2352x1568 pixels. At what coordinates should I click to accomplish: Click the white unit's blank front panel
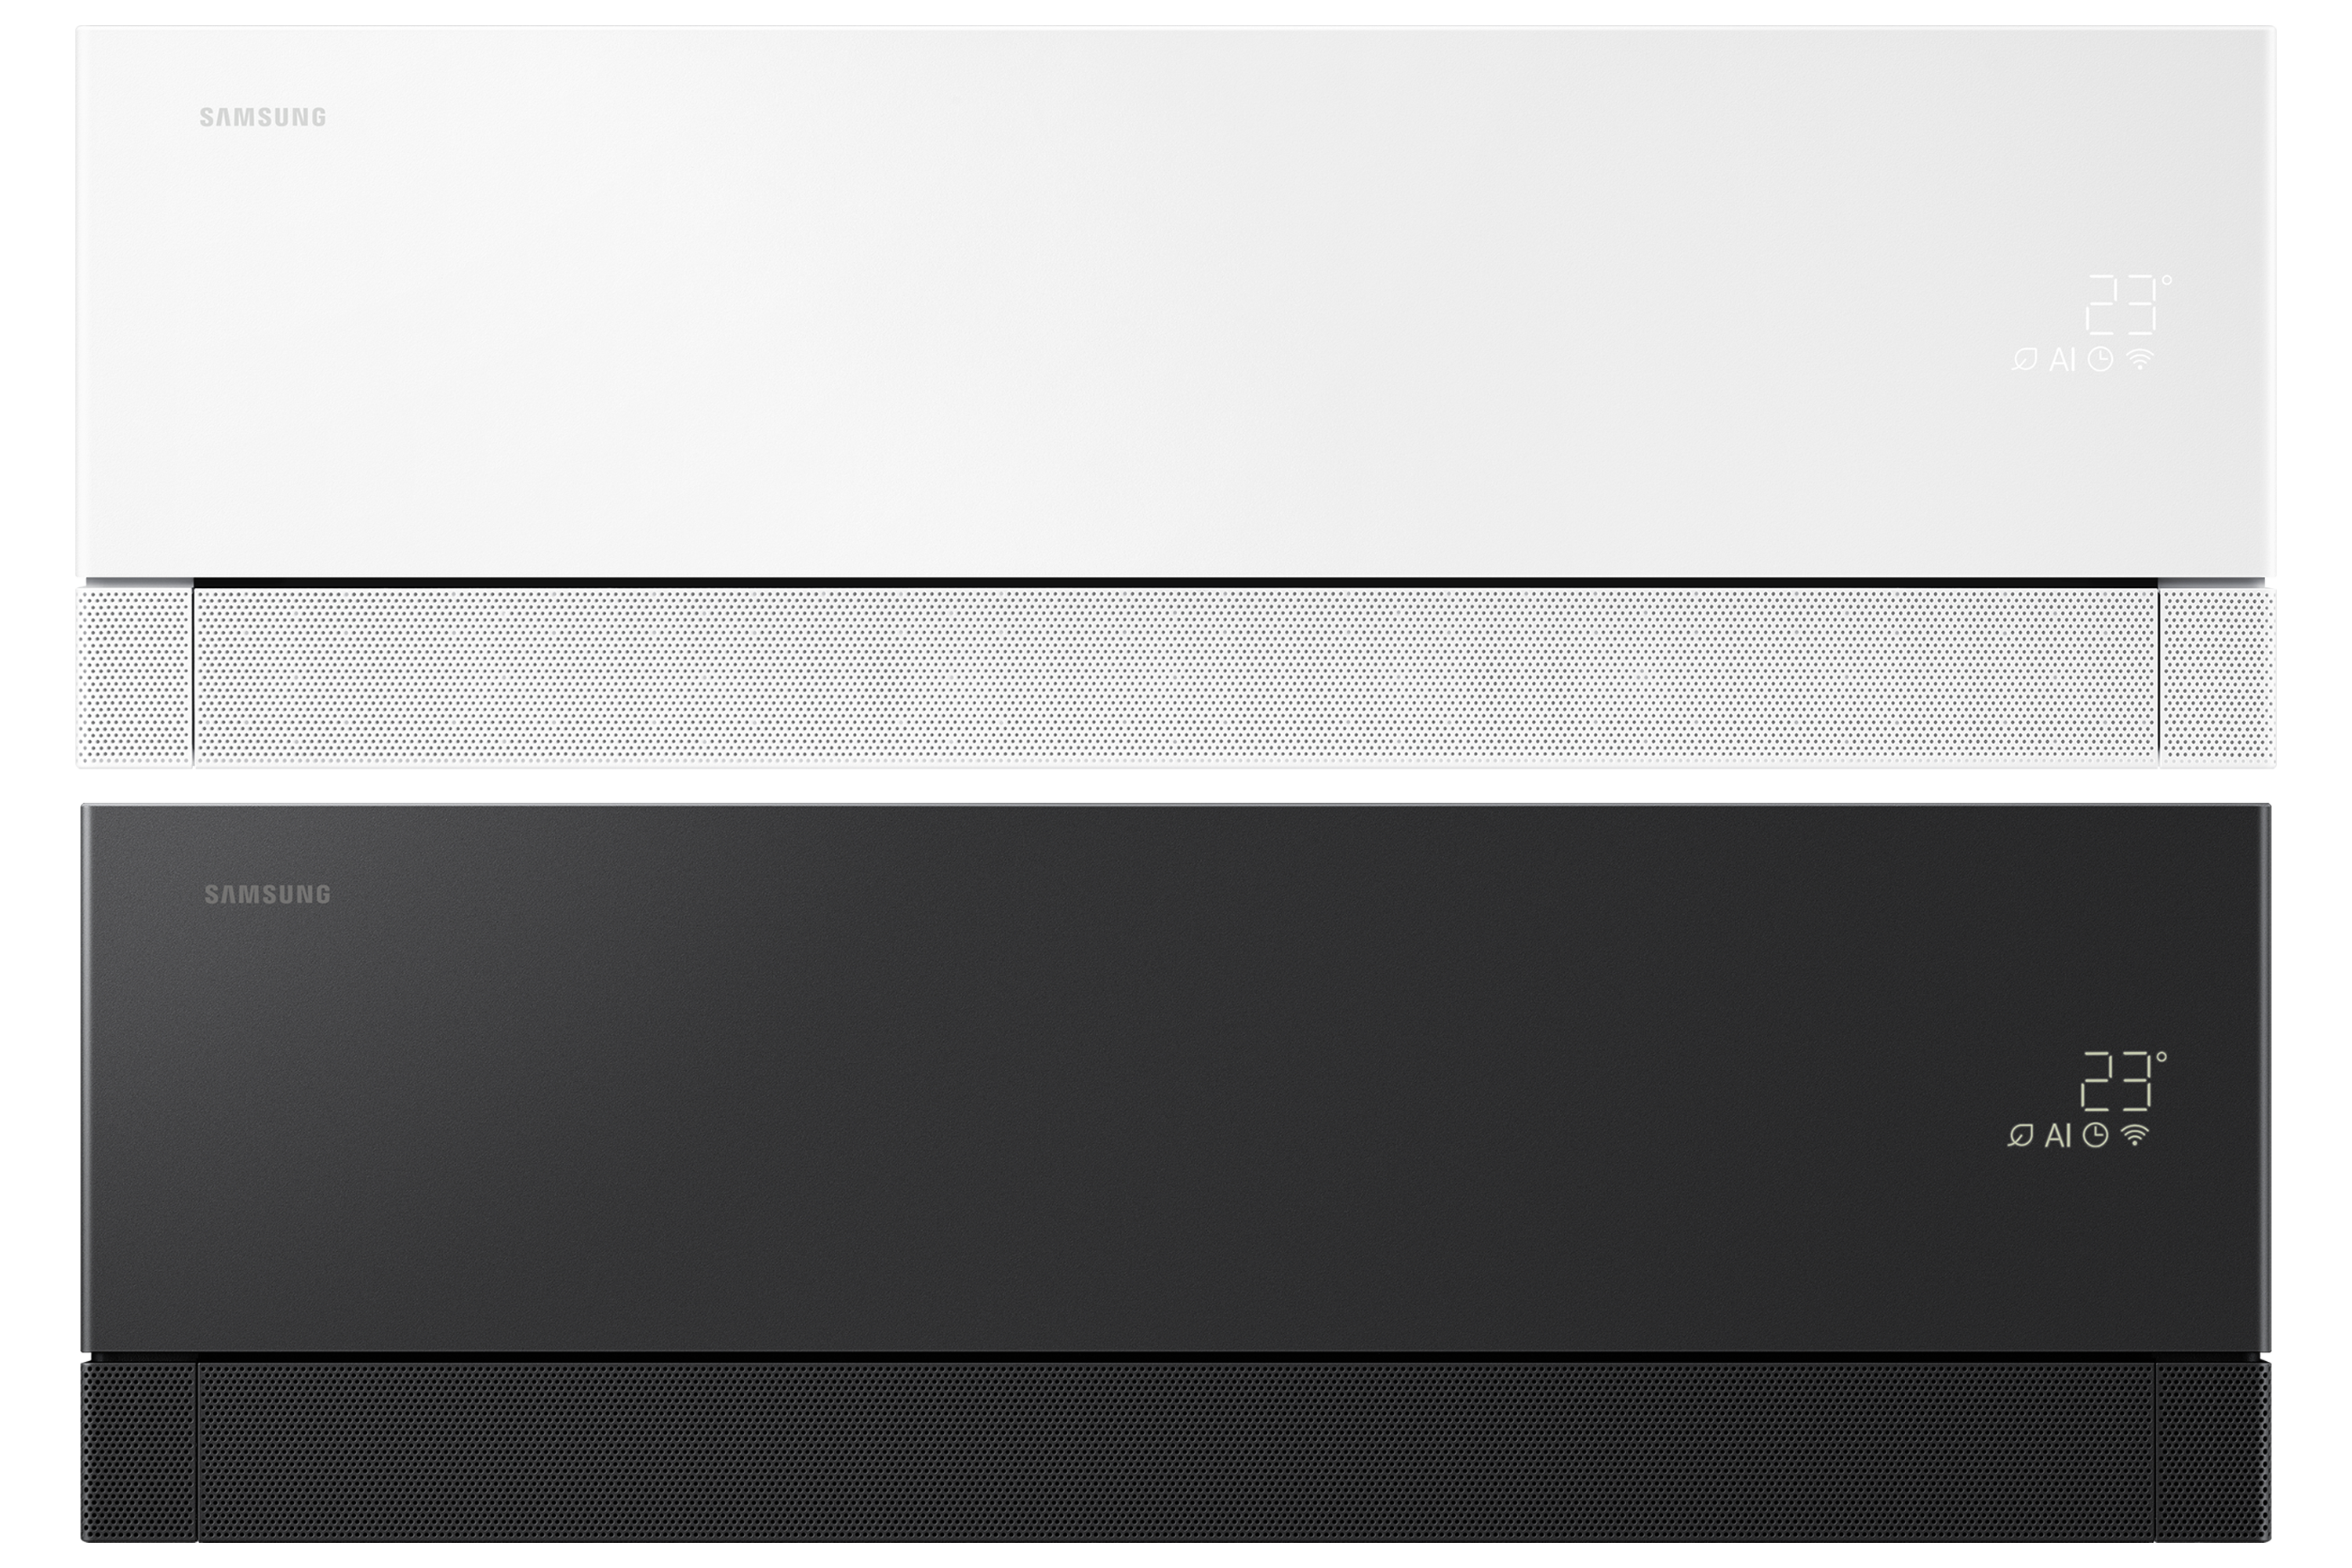click(1176, 302)
